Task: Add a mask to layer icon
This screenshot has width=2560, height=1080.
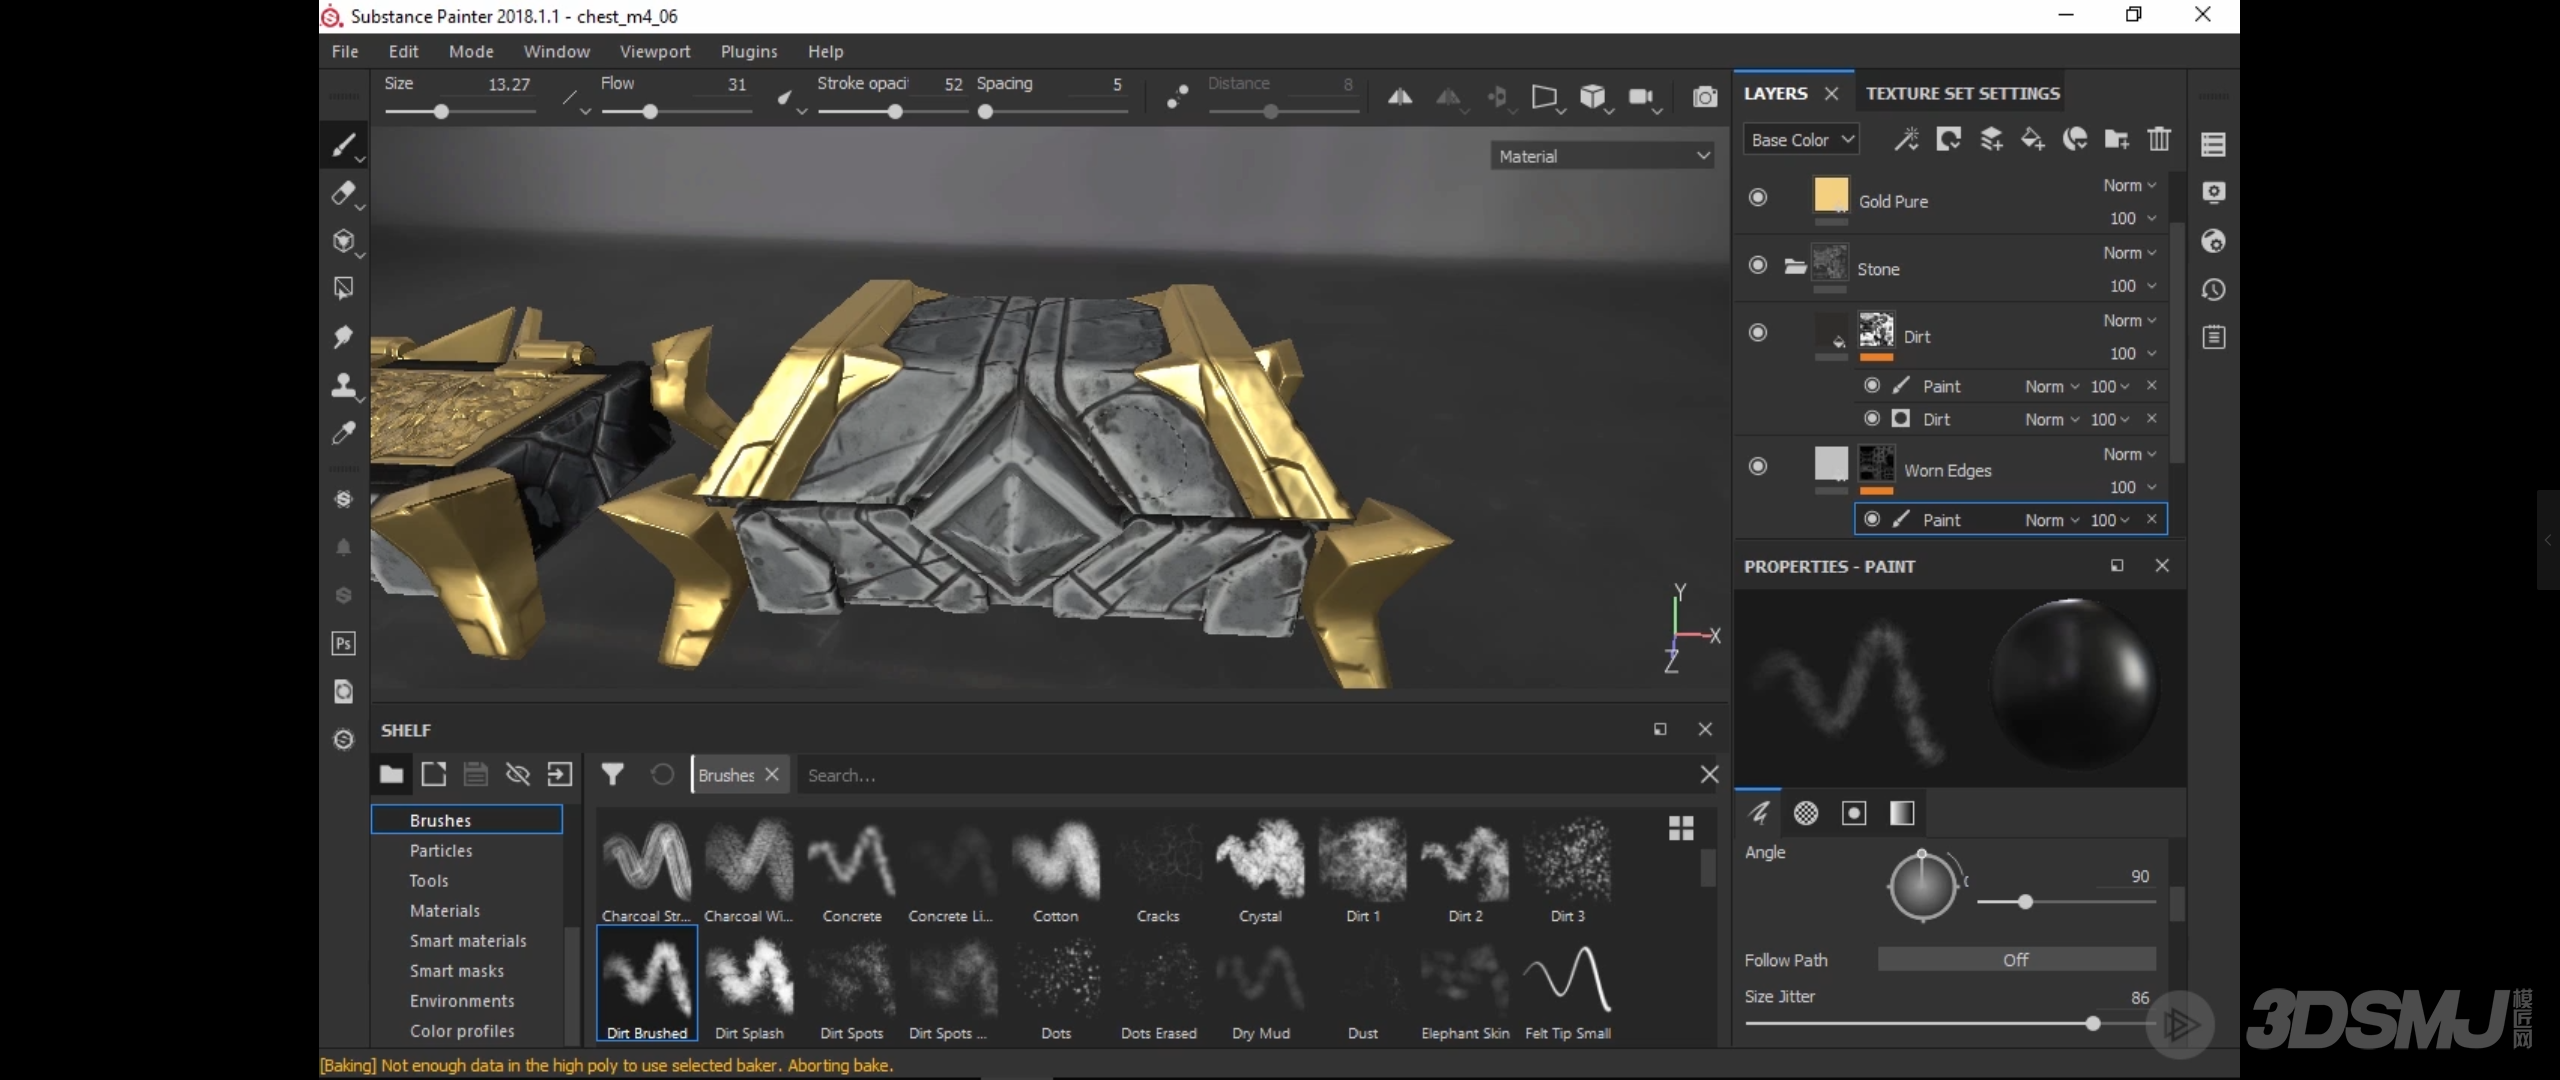Action: click(x=1948, y=139)
